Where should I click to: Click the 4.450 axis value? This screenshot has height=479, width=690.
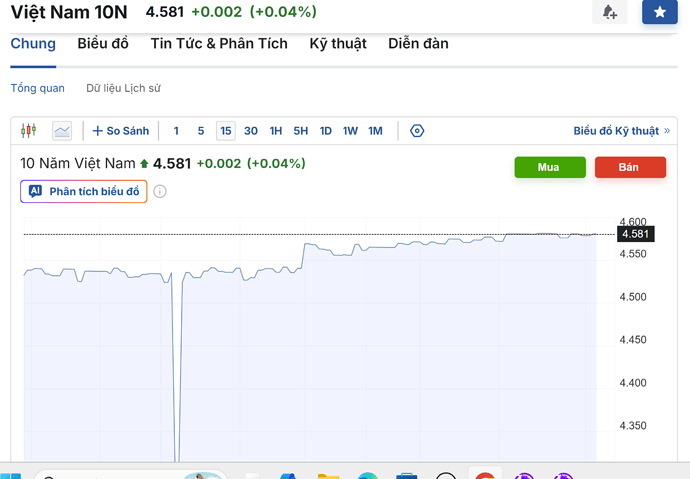[x=633, y=340]
